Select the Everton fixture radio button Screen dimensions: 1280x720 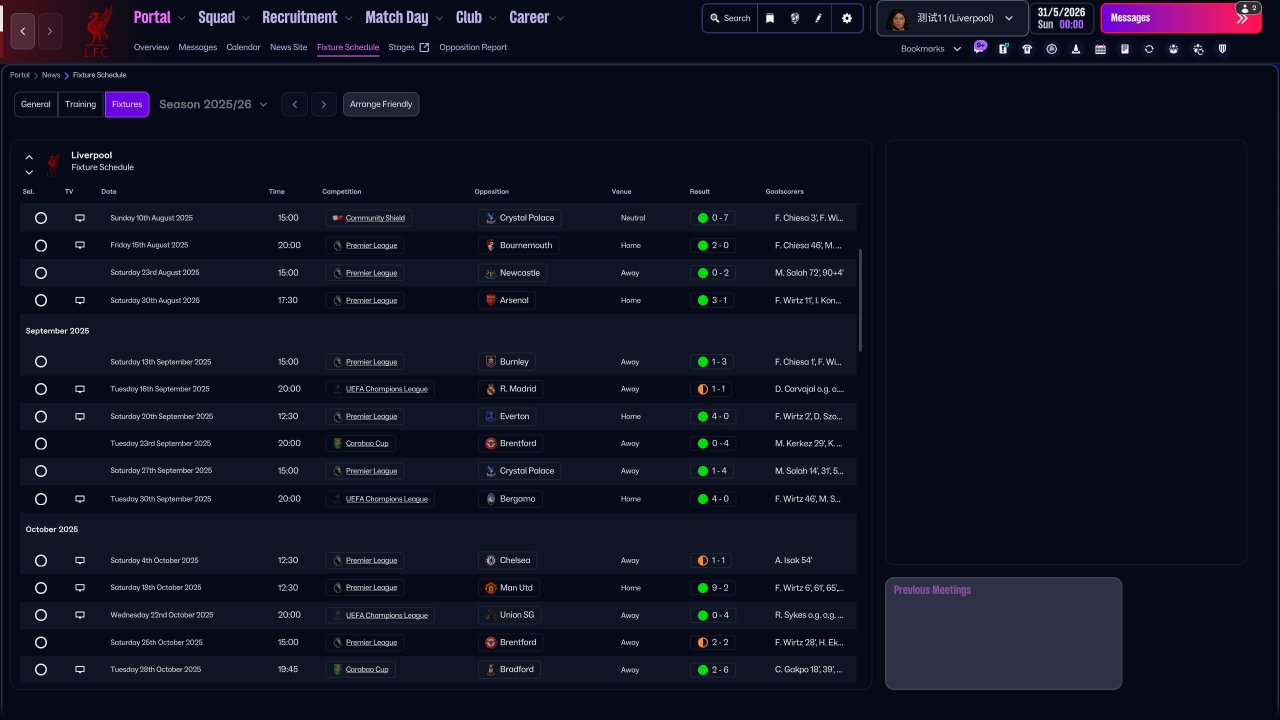[x=41, y=416]
